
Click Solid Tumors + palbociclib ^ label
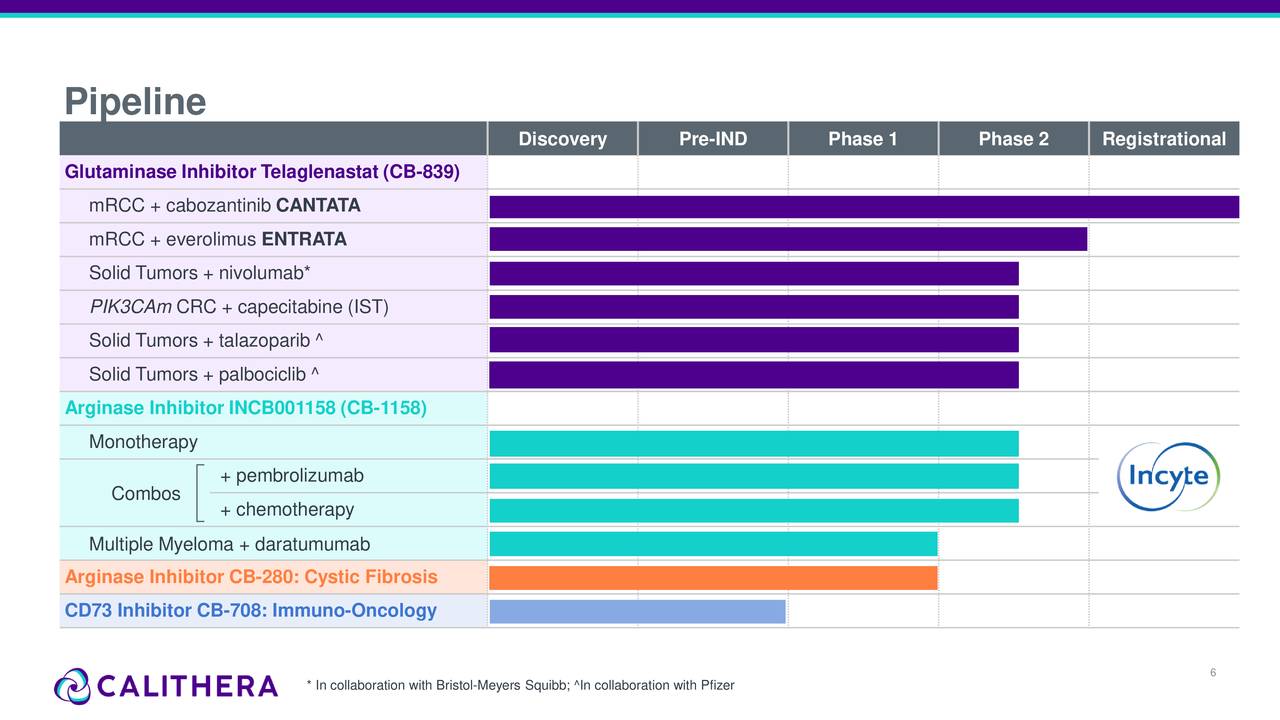(x=204, y=375)
